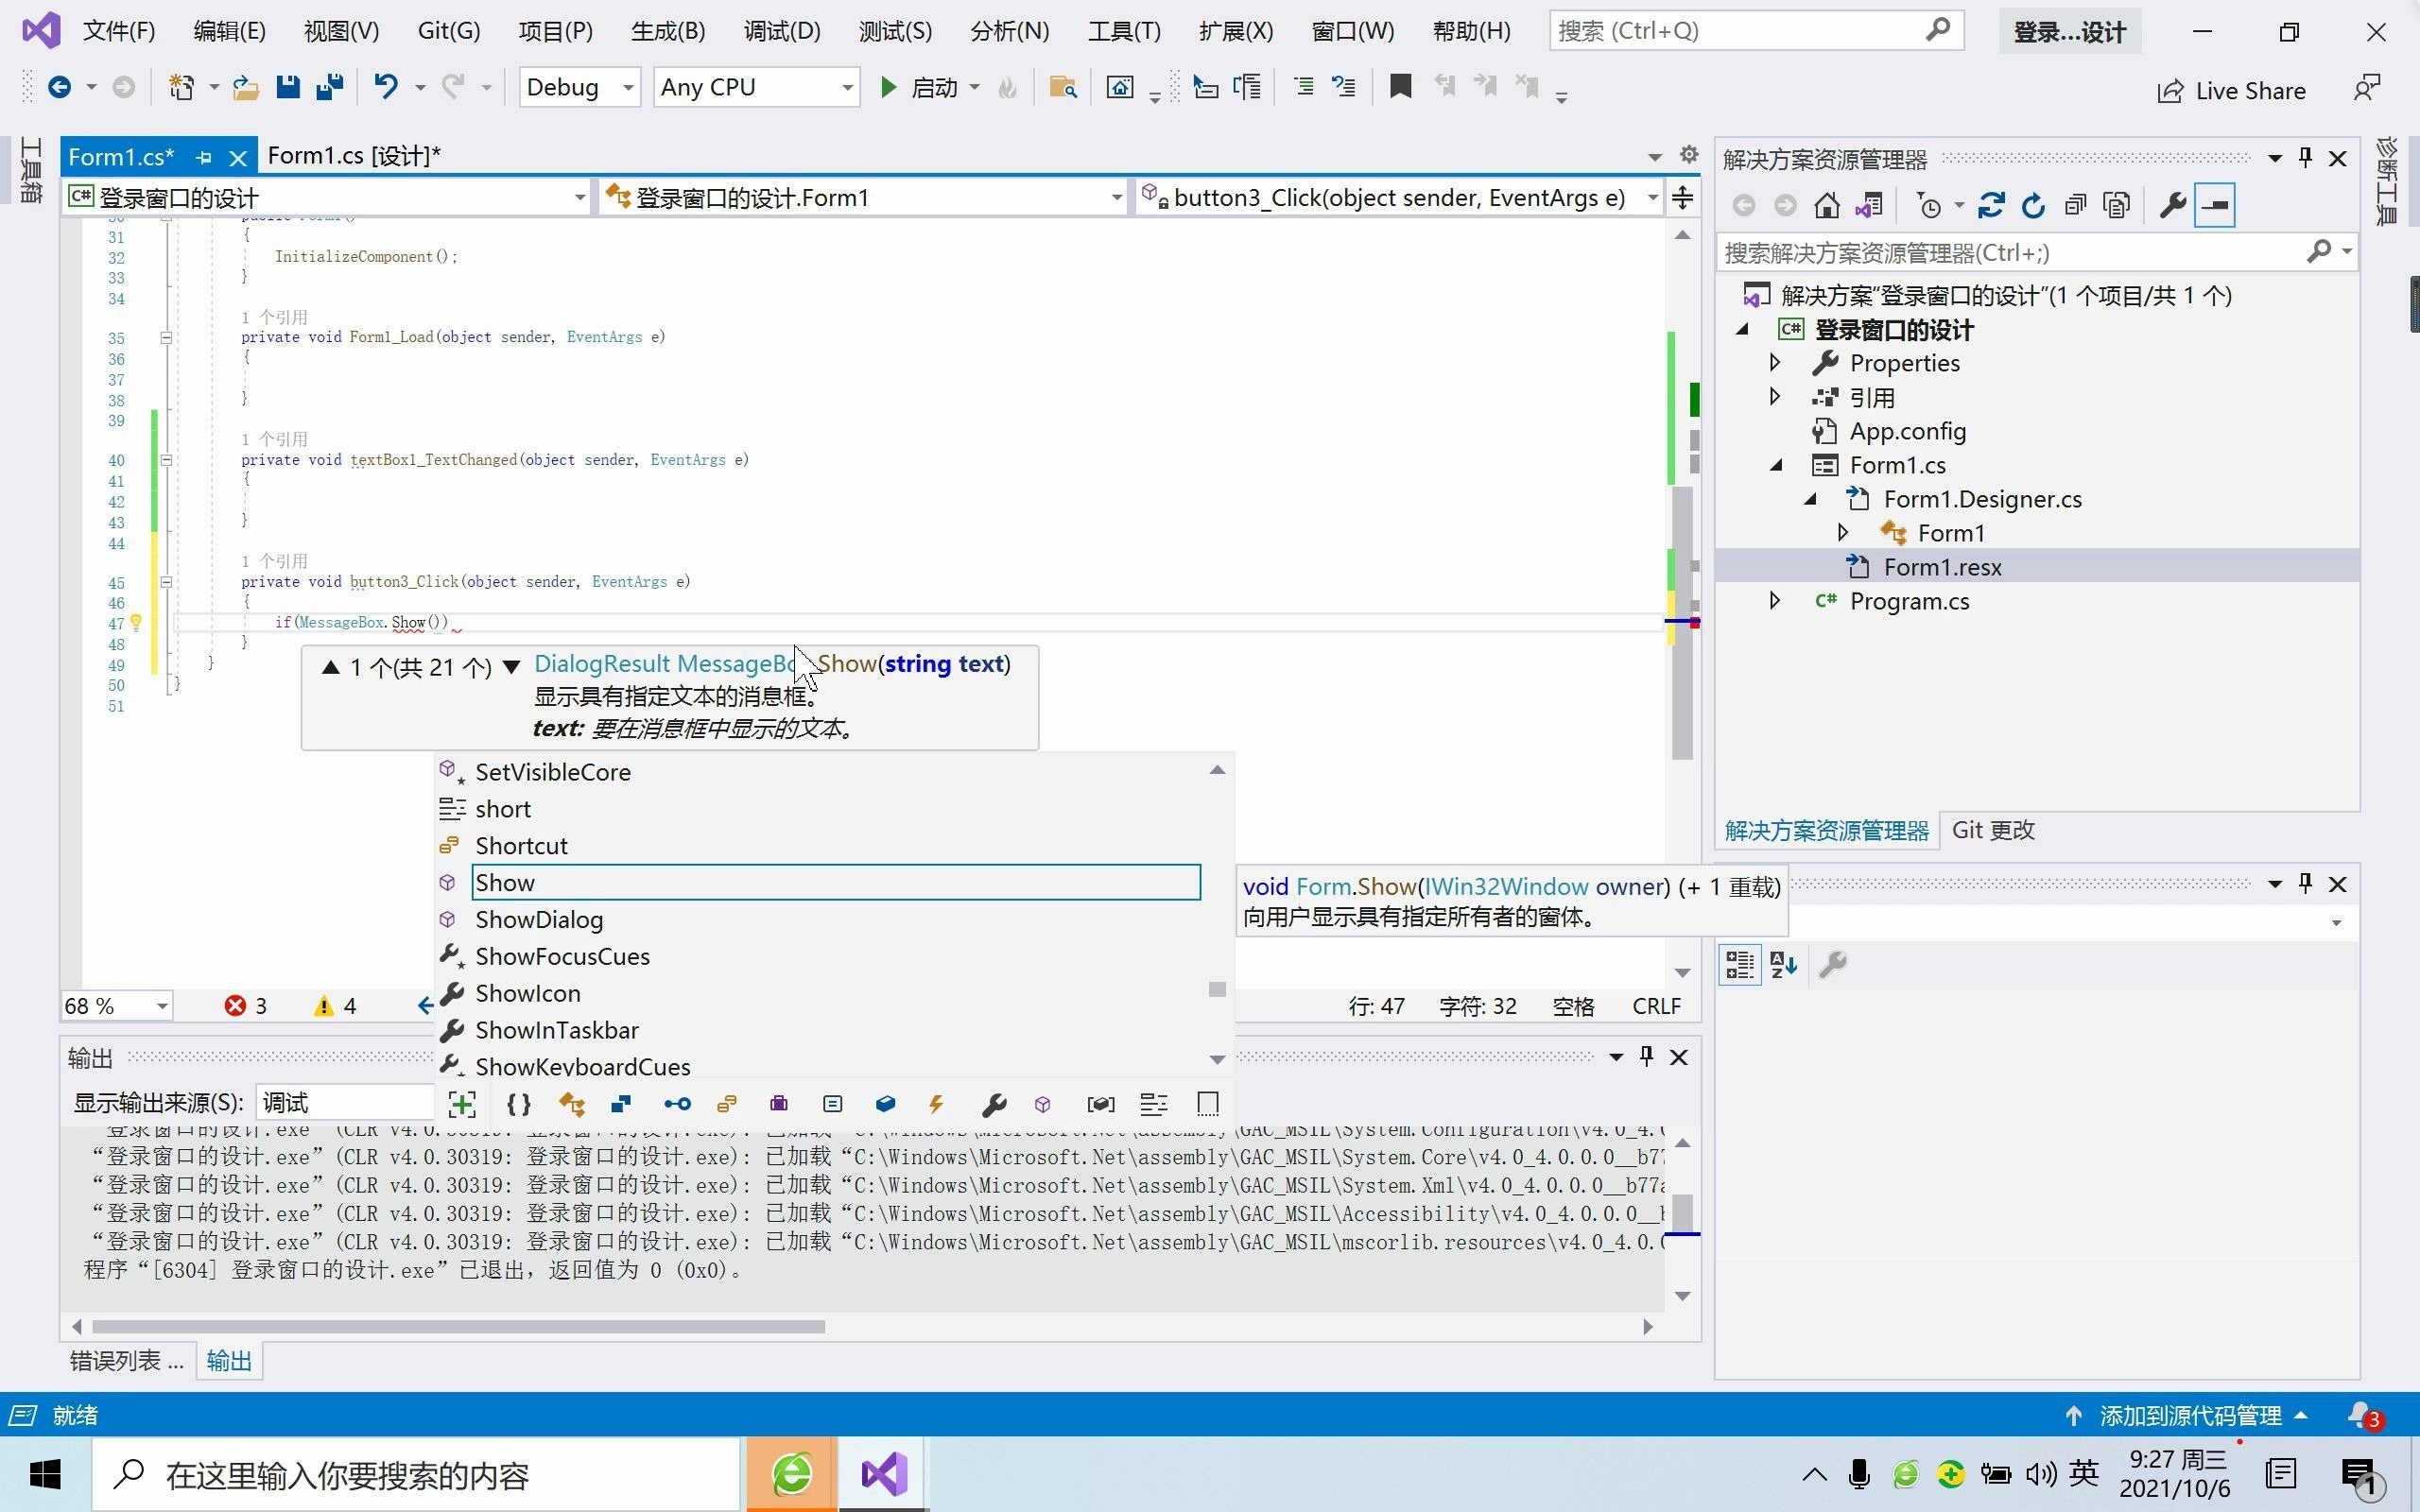Switch to Form1.cs [设计]* tab
This screenshot has width=2420, height=1512.
pos(354,156)
